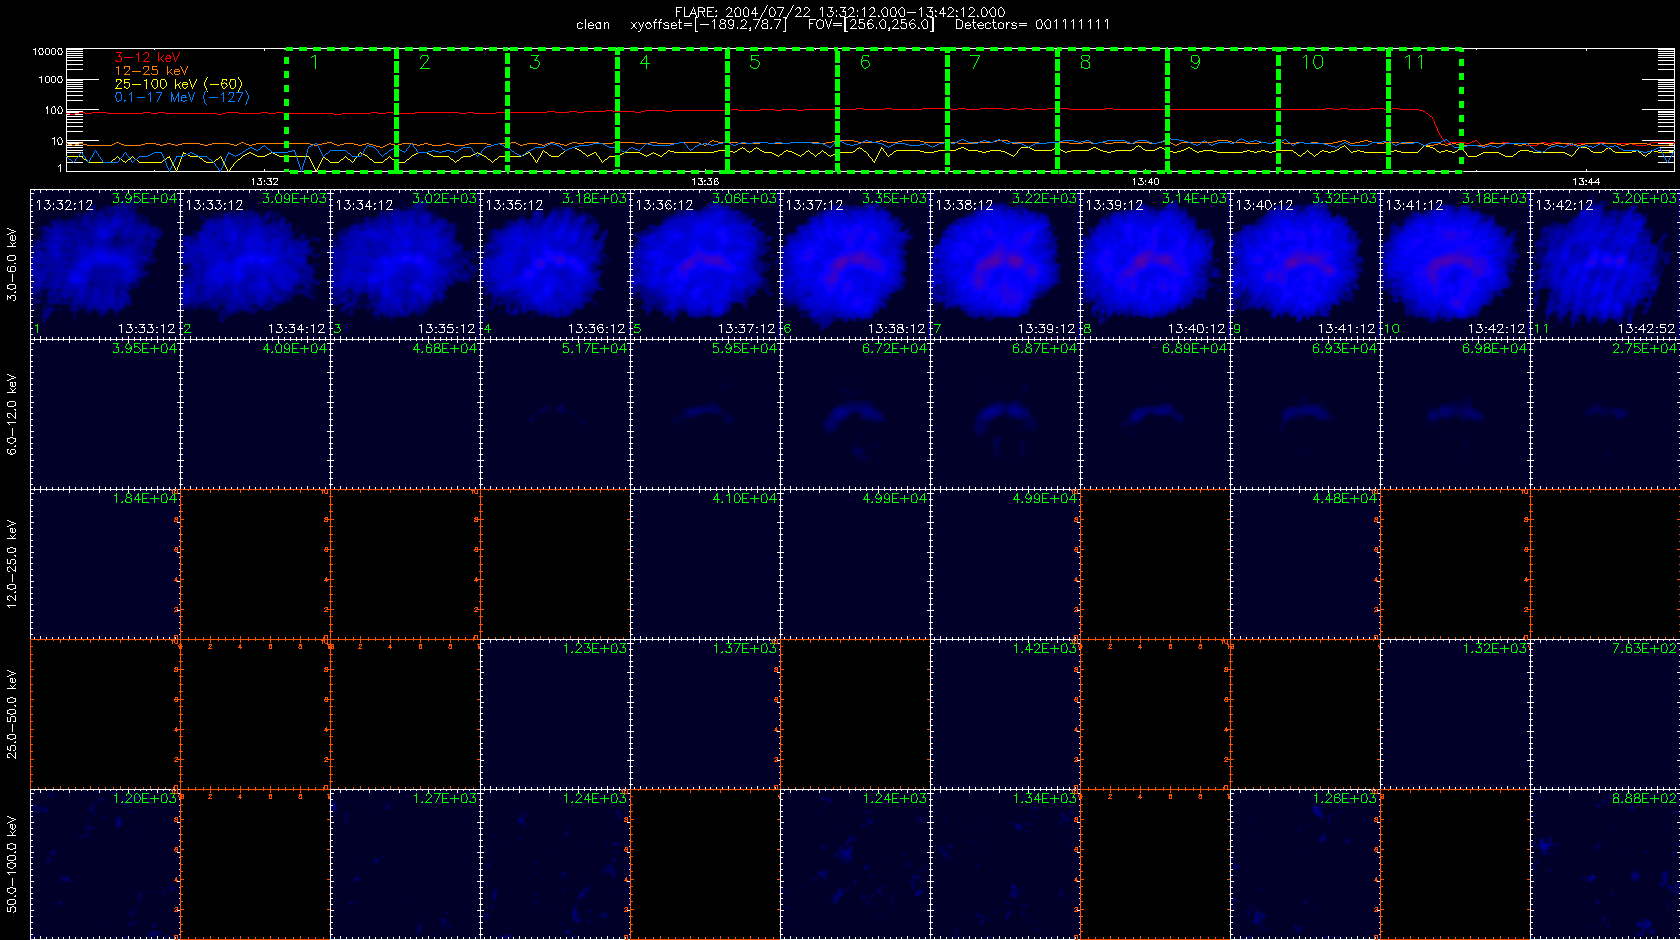Open 6.0-12.0 keV image labeled 6.87E+04

pyautogui.click(x=1005, y=414)
